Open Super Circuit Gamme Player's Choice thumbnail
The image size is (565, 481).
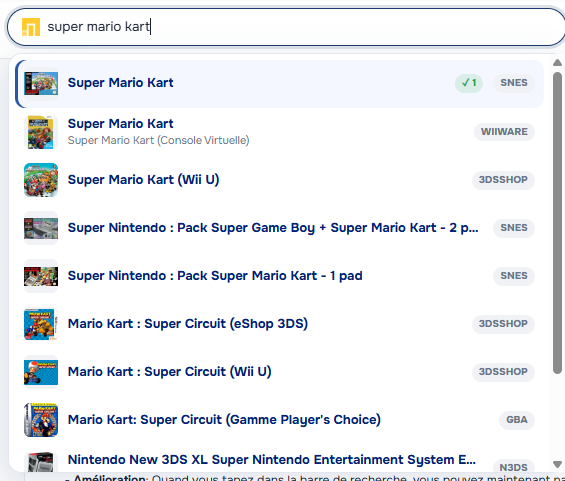click(41, 420)
